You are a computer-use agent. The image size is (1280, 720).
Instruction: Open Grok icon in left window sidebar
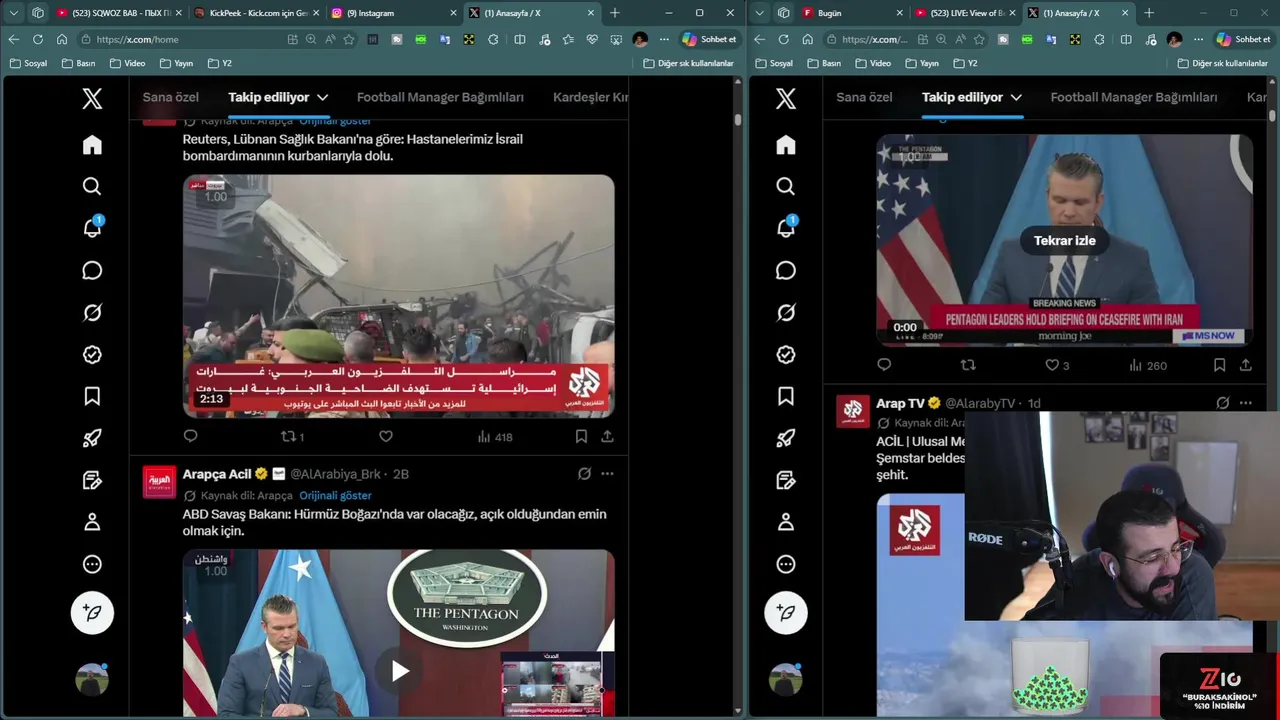pyautogui.click(x=92, y=313)
